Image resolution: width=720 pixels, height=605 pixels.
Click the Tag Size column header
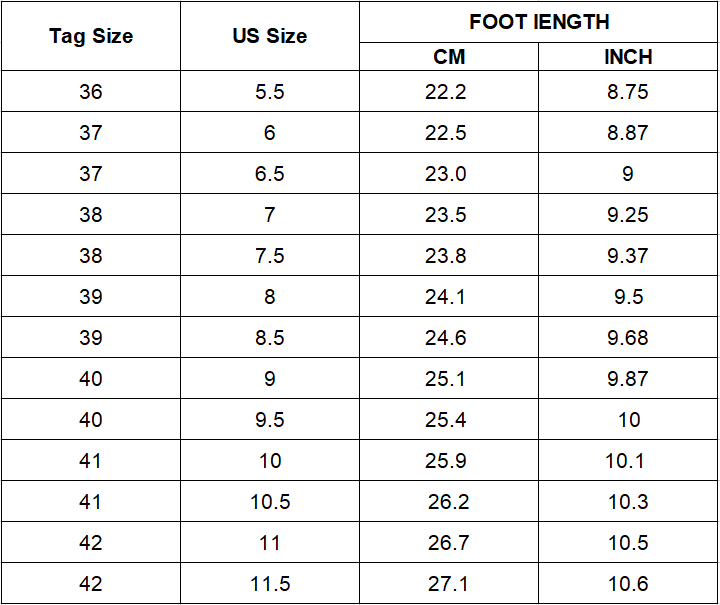tap(91, 37)
